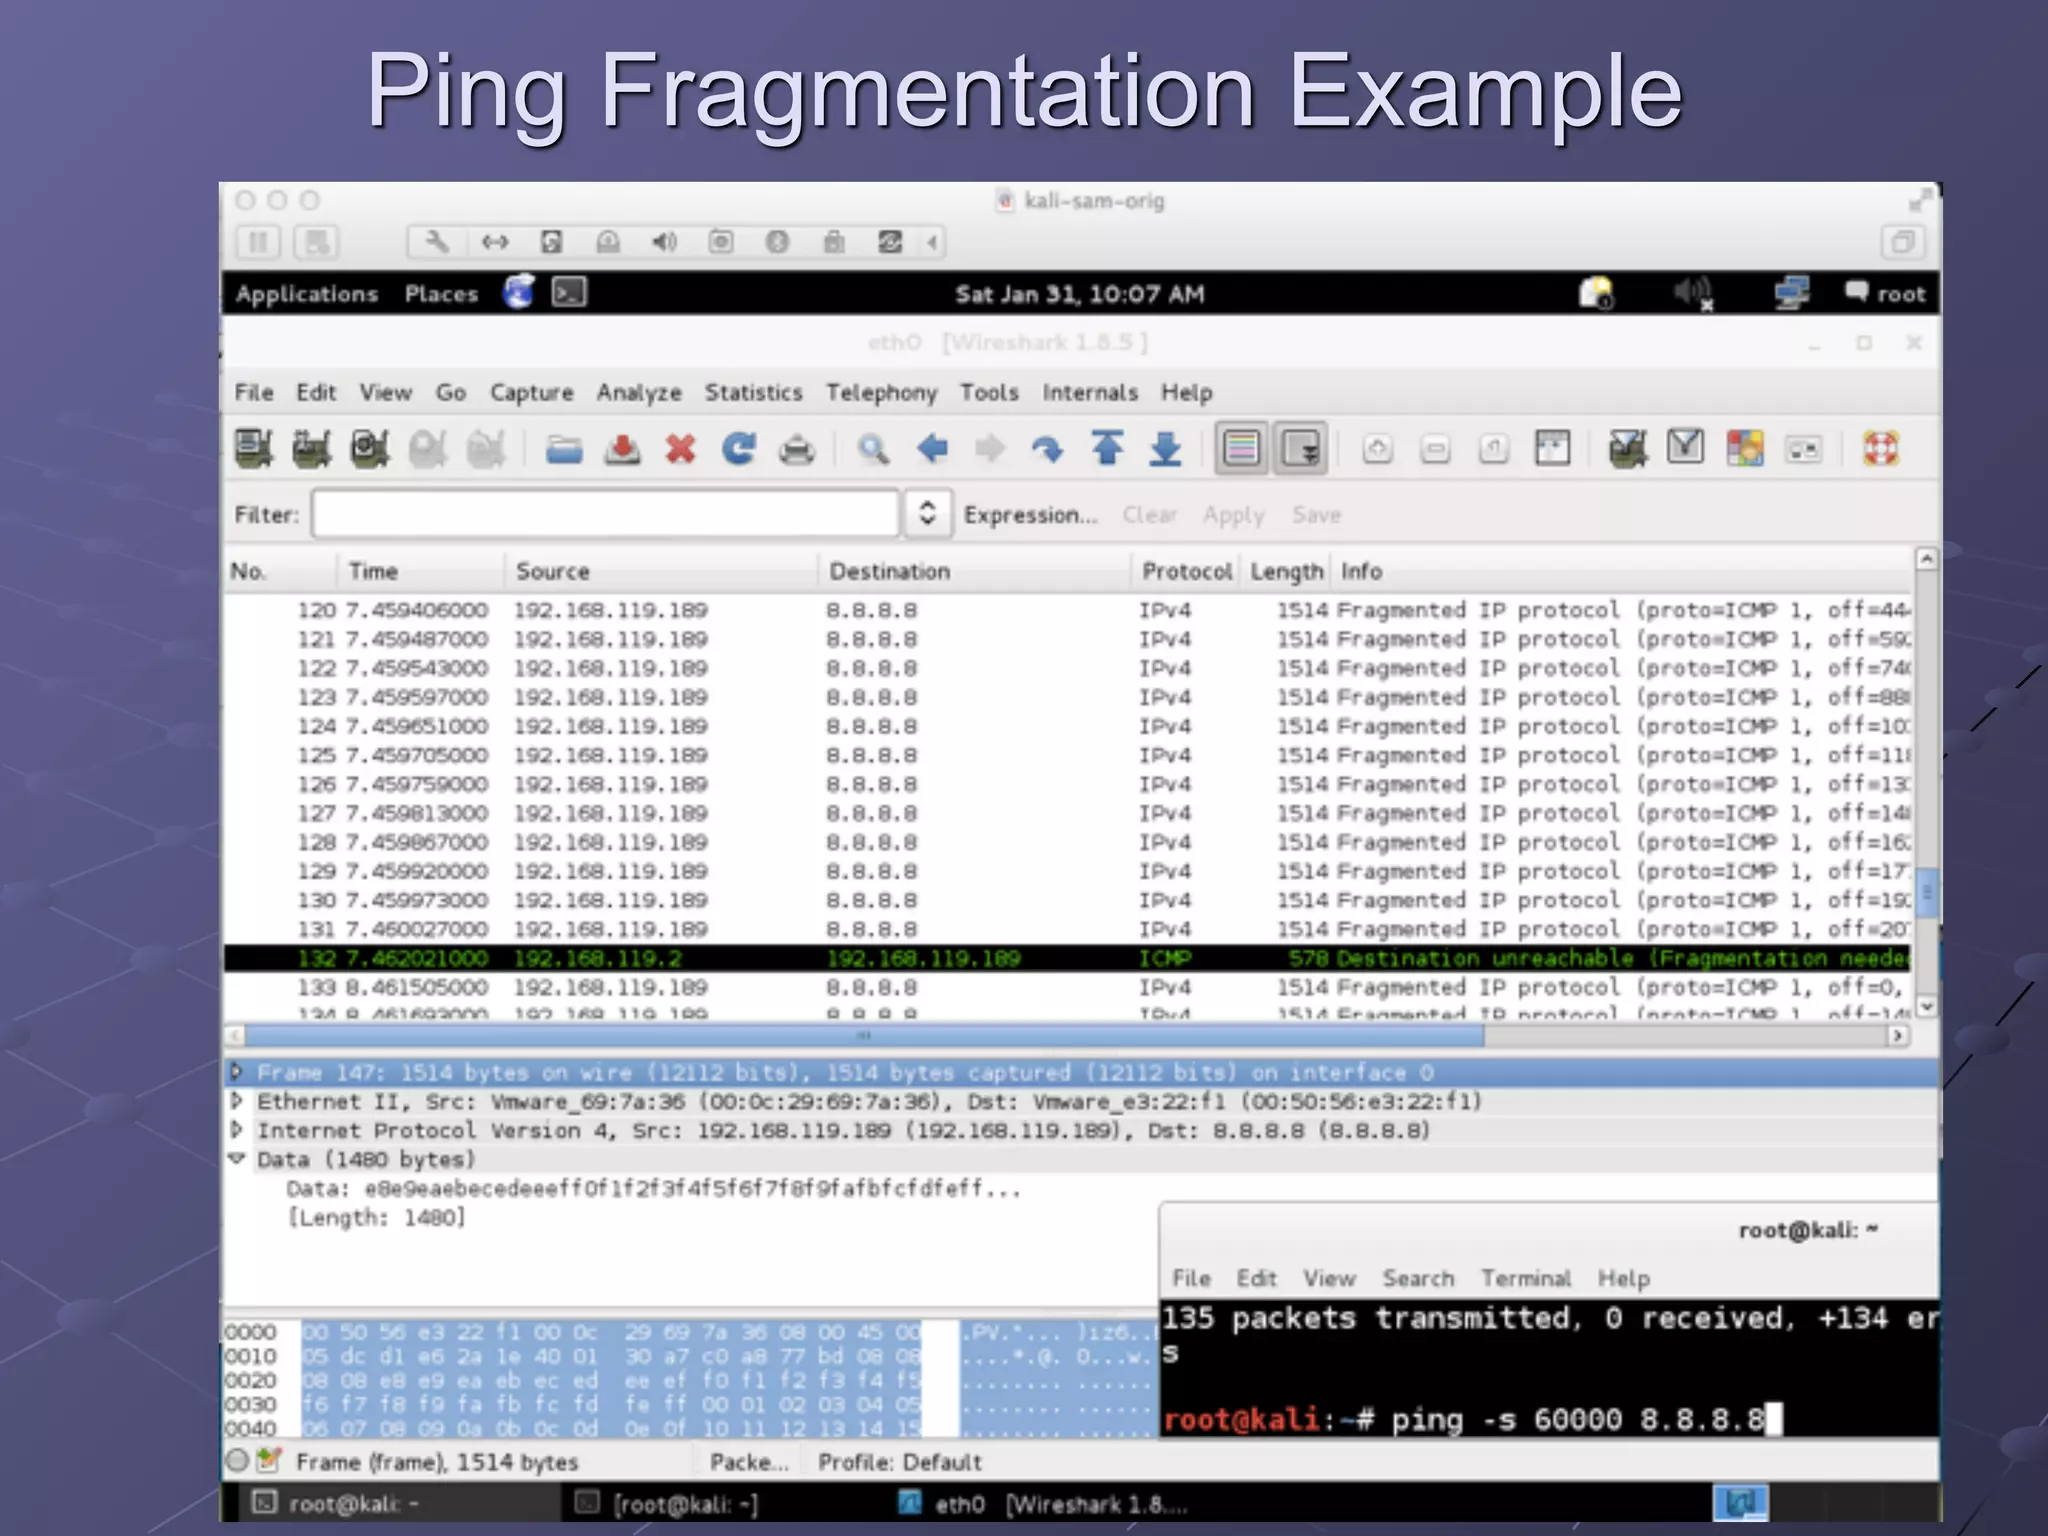Screen dimensions: 2048x1536
Task: Jump to the first packet
Action: tap(1107, 449)
